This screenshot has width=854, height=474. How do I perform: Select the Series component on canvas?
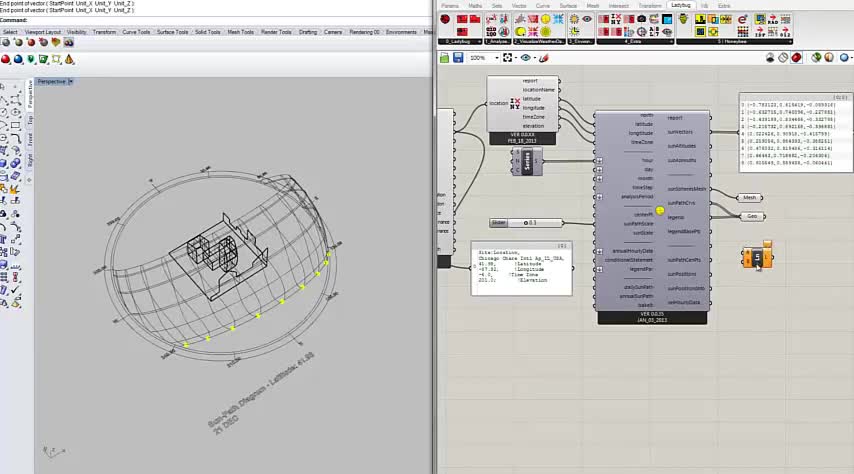(526, 162)
